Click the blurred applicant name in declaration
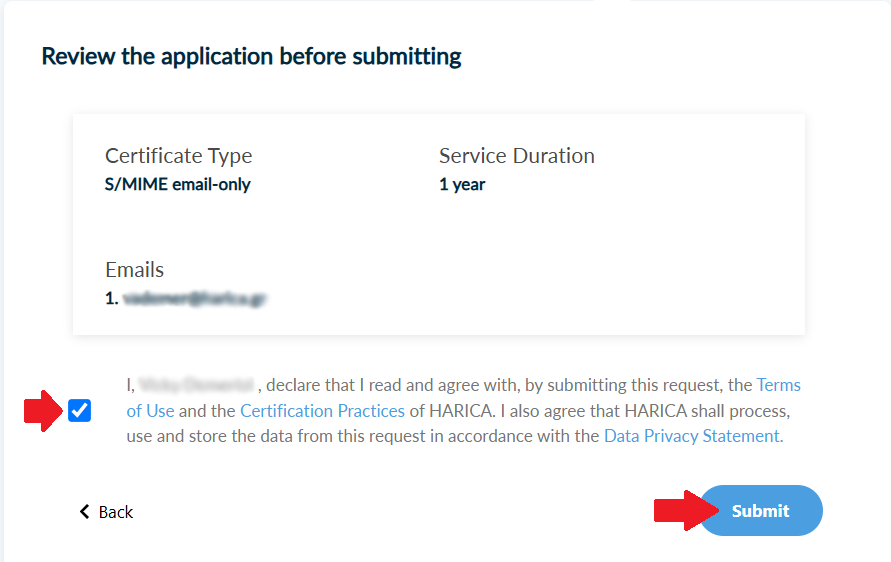Viewport: 891px width, 562px height. (x=198, y=385)
